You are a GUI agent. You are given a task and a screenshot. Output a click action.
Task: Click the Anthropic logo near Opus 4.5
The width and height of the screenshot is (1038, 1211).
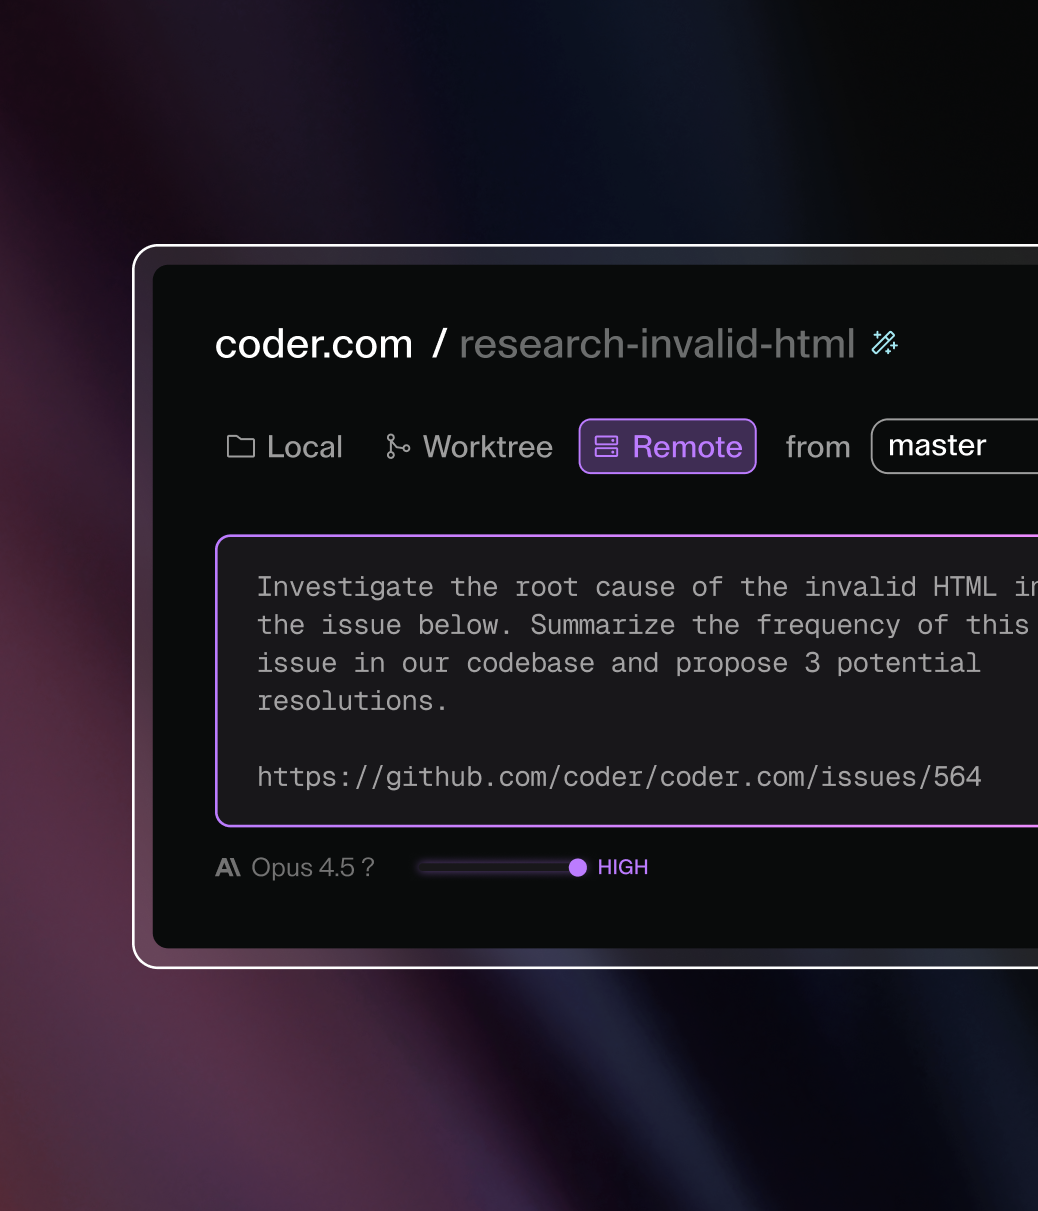point(228,868)
